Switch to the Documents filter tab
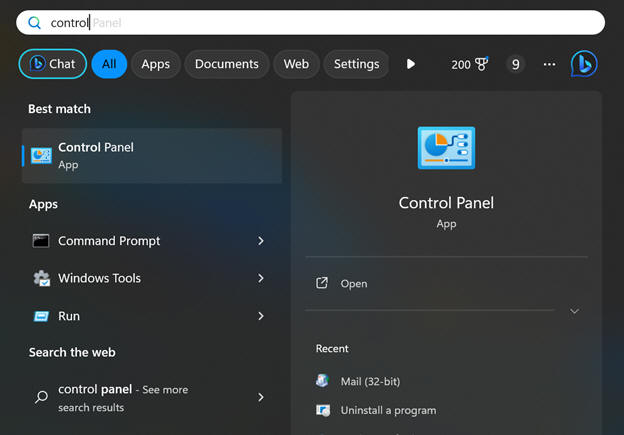This screenshot has height=435, width=624. pyautogui.click(x=227, y=64)
